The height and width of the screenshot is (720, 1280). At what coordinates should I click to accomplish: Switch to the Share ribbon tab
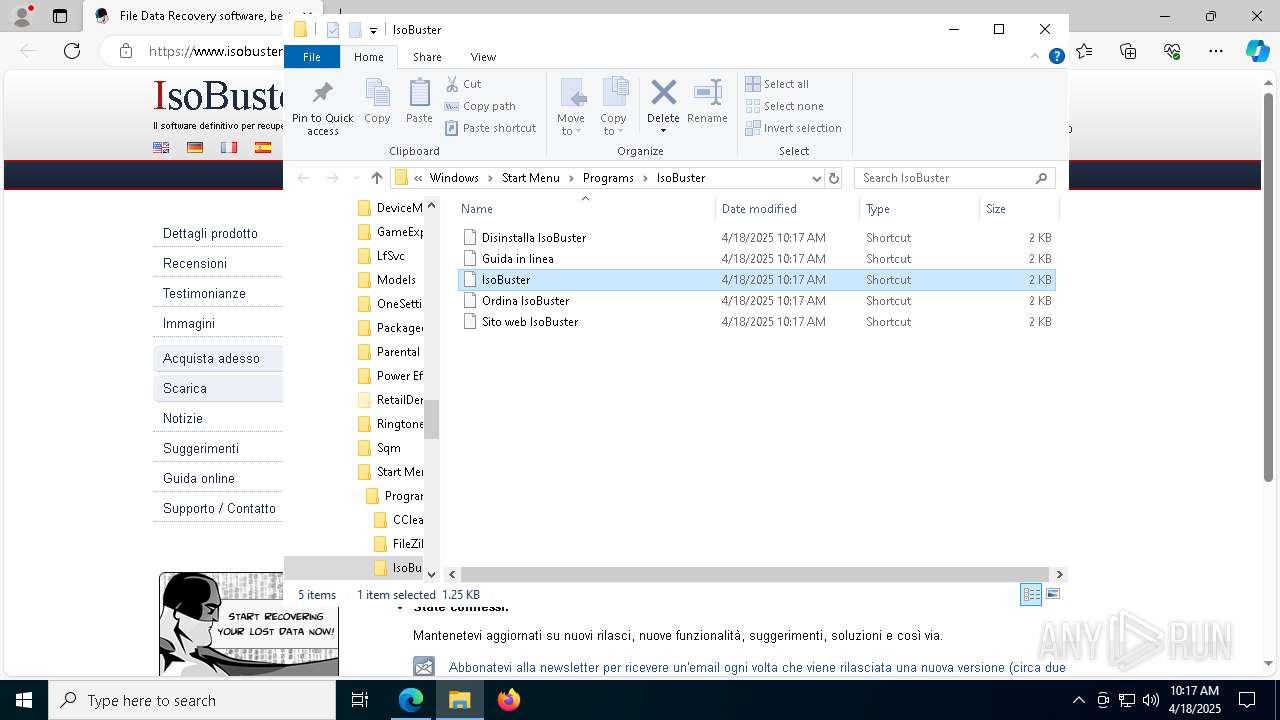click(x=427, y=57)
